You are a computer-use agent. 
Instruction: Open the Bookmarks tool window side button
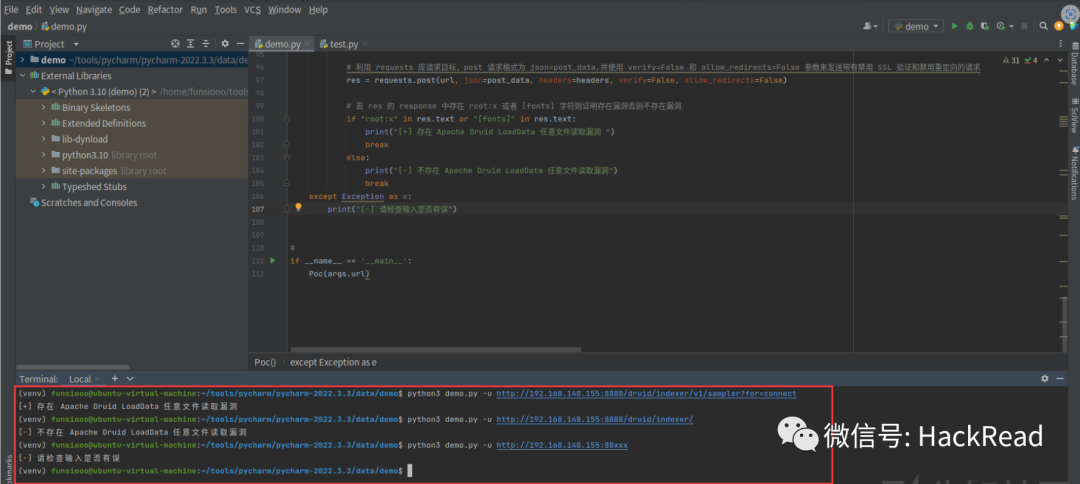(8, 468)
